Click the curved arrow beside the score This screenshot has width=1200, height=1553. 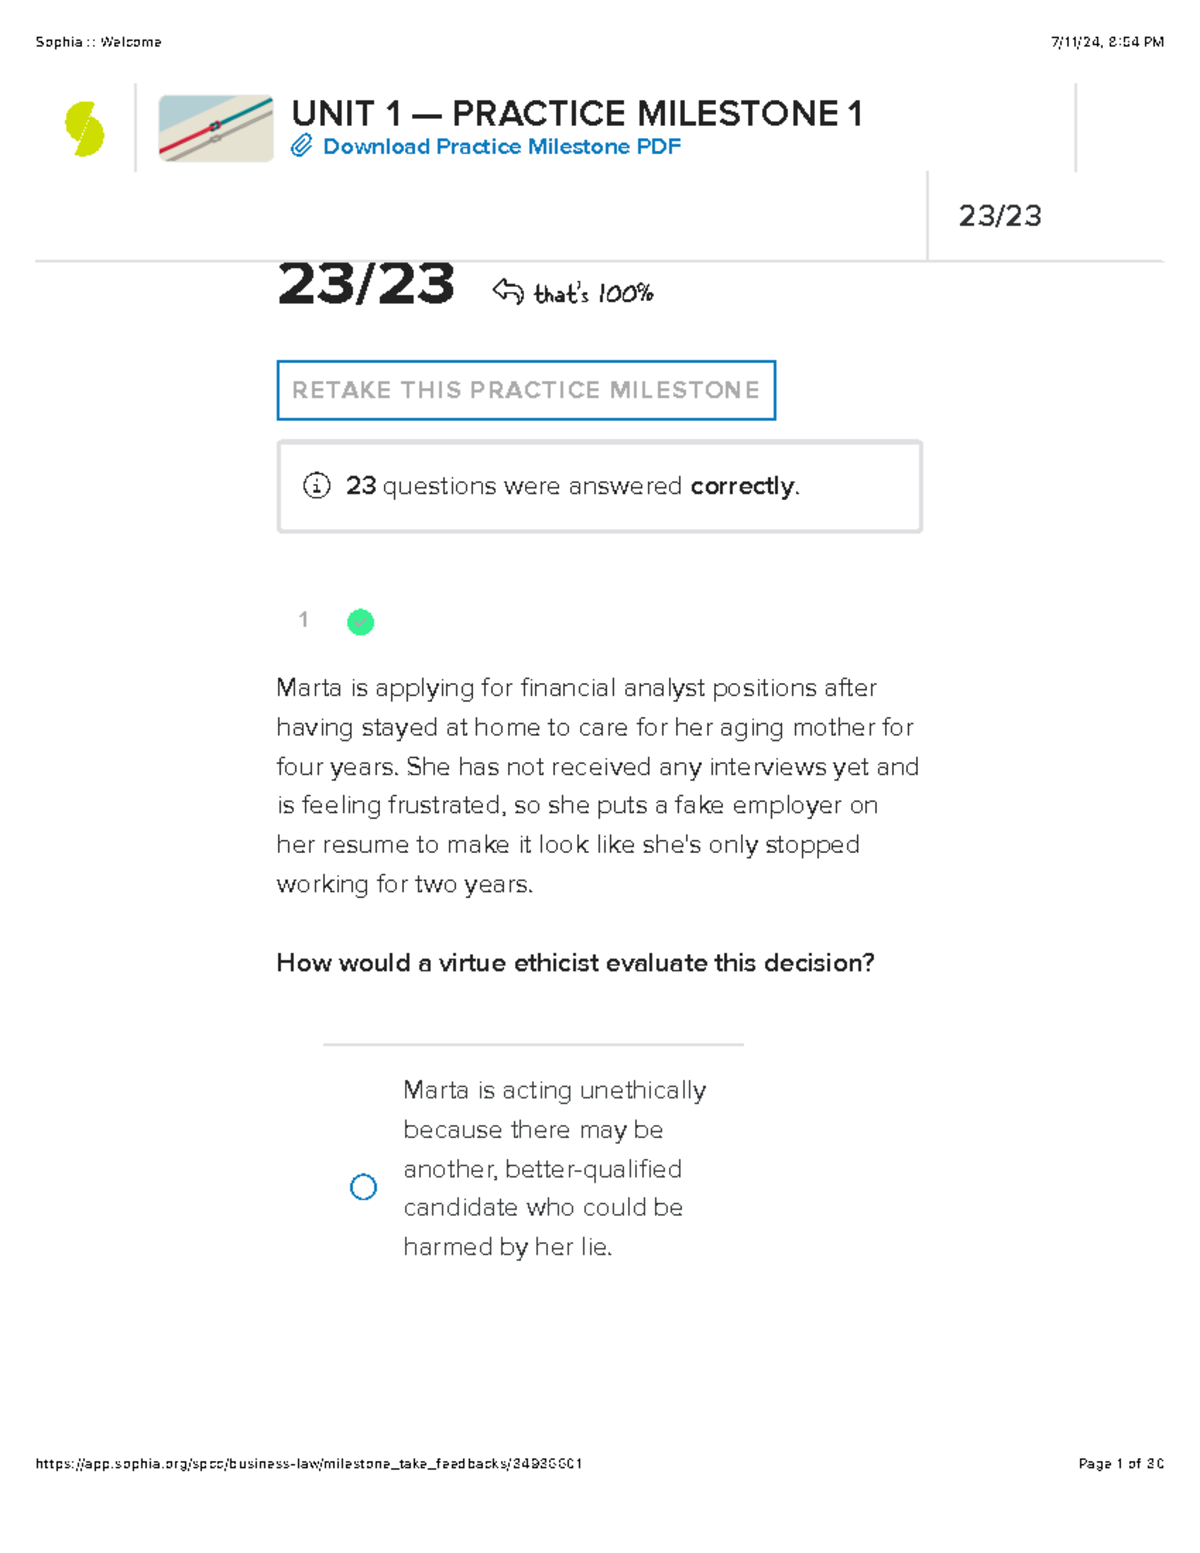click(x=508, y=291)
